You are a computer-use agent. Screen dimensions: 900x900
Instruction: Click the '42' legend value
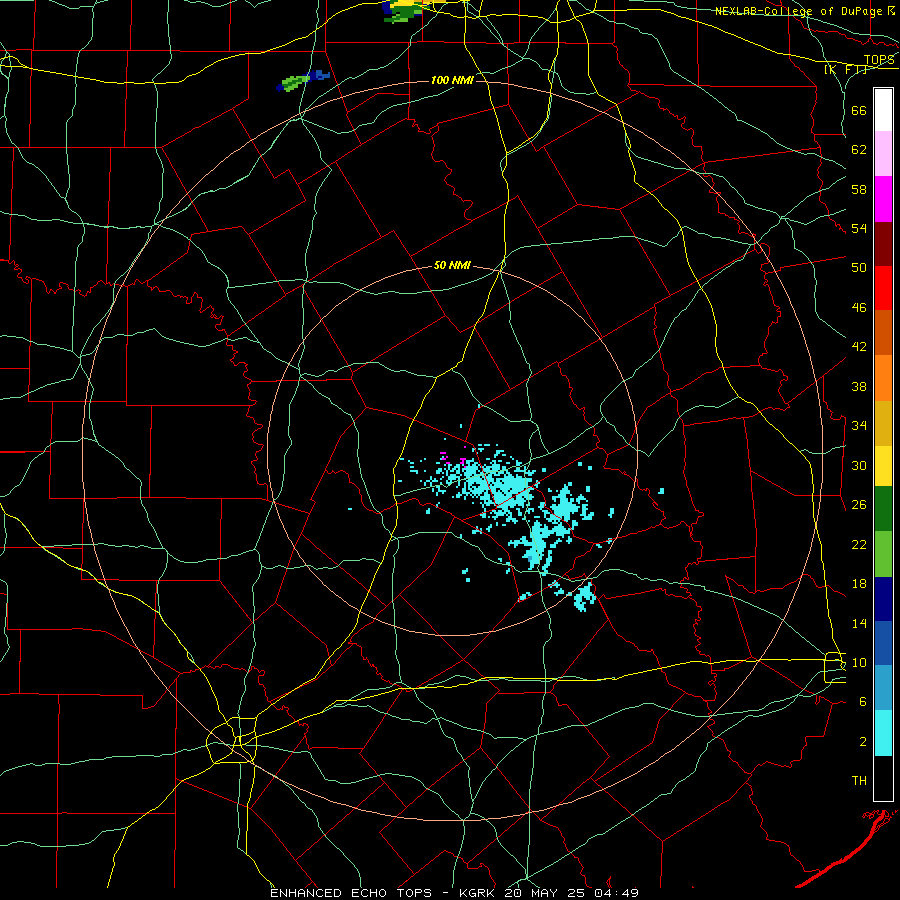click(859, 347)
